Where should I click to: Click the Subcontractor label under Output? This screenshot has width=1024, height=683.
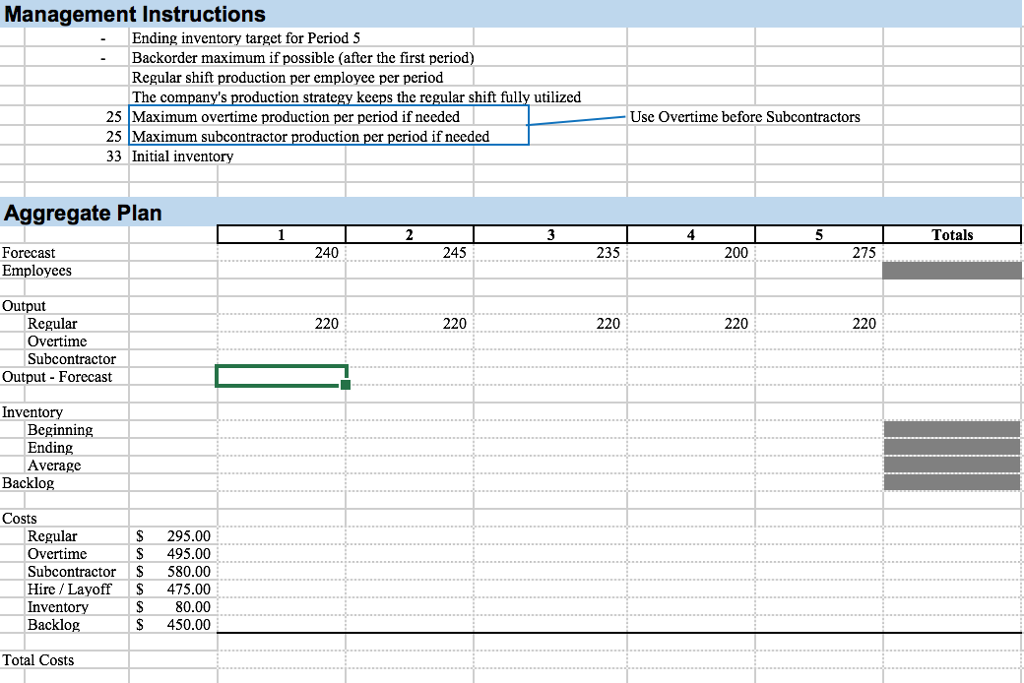70,359
